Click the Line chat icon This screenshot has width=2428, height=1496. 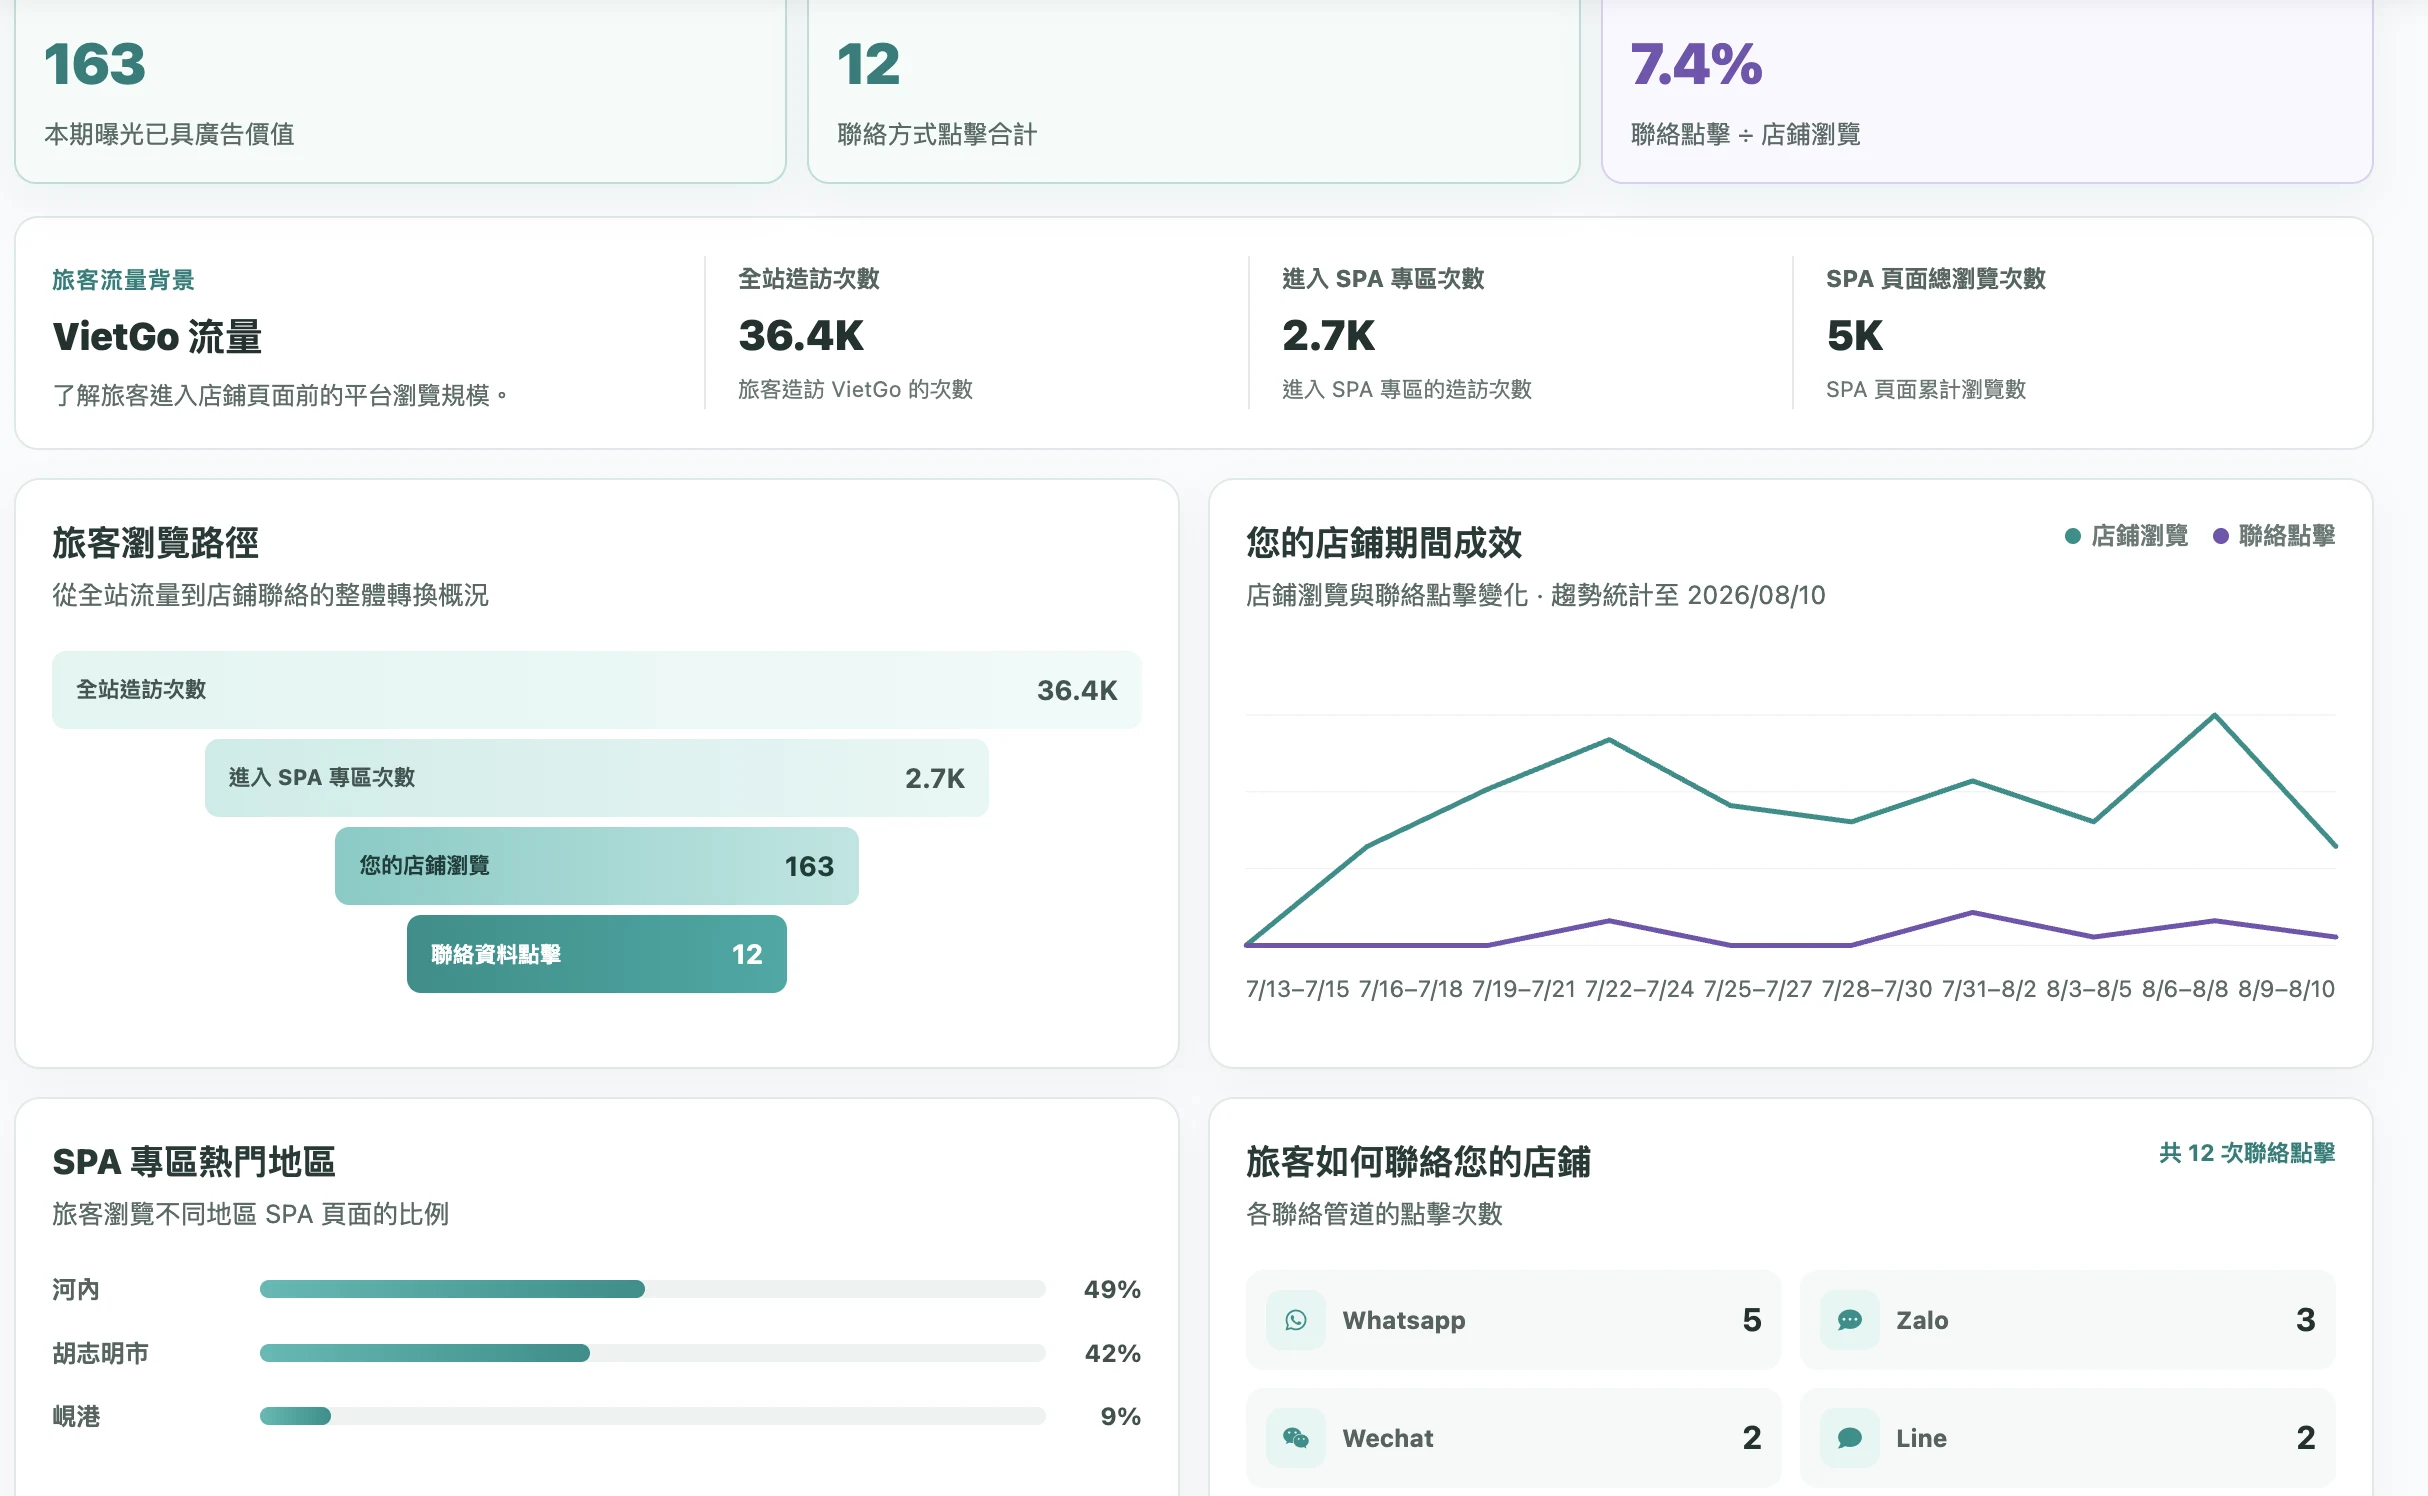[x=1849, y=1438]
